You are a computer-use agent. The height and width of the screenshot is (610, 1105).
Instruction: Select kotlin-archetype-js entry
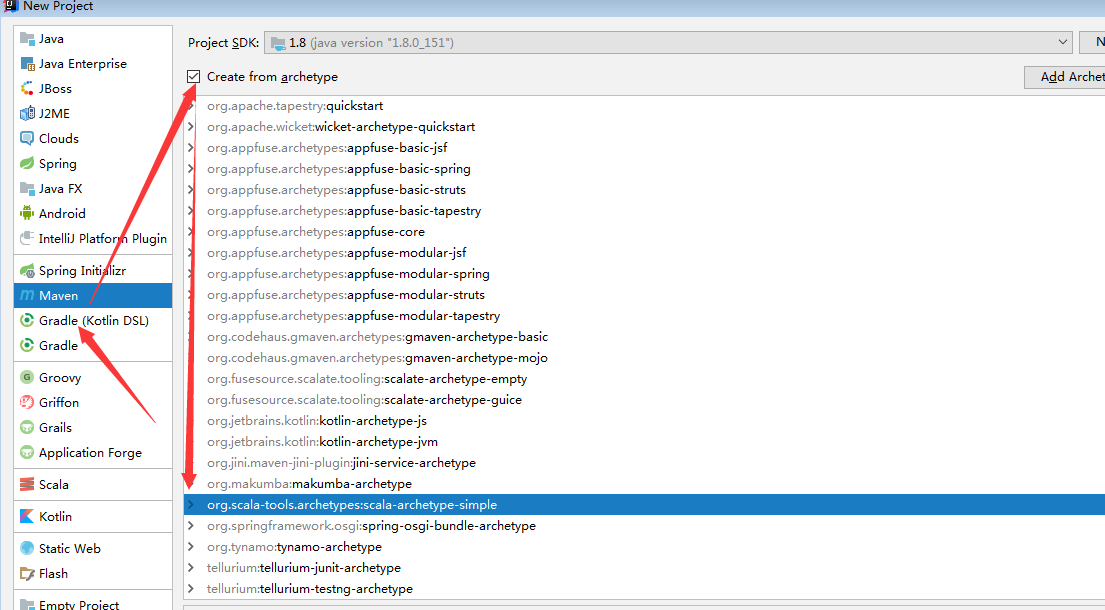pyautogui.click(x=317, y=421)
